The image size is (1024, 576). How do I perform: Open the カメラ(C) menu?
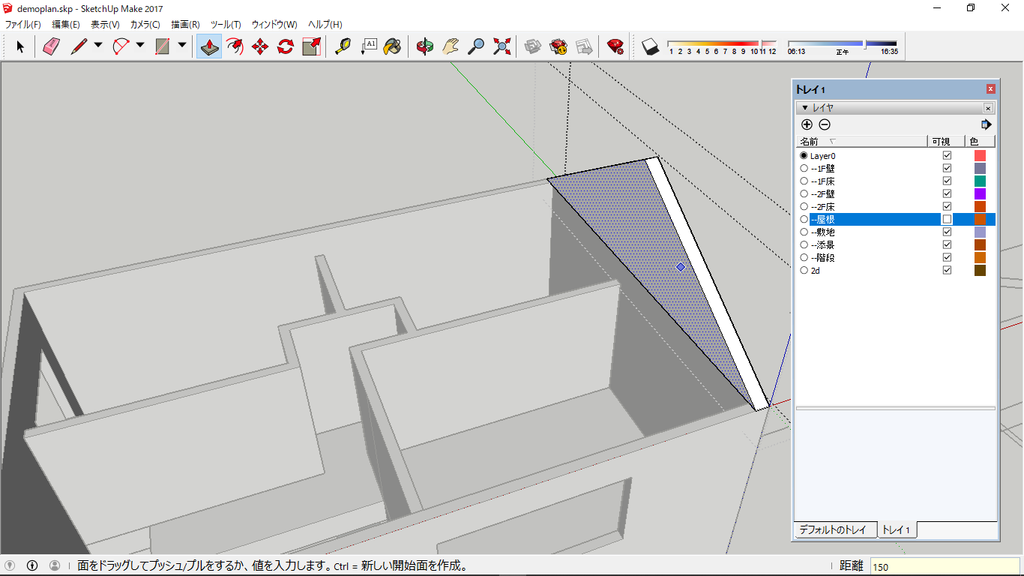pyautogui.click(x=145, y=24)
